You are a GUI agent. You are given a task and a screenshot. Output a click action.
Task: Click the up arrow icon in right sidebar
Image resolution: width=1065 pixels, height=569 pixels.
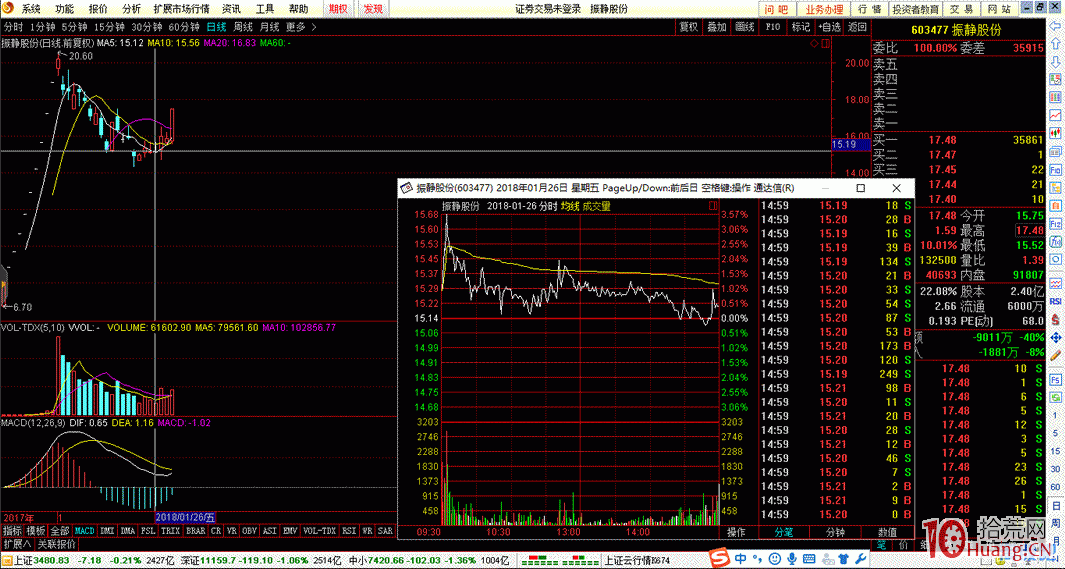pos(1055,44)
